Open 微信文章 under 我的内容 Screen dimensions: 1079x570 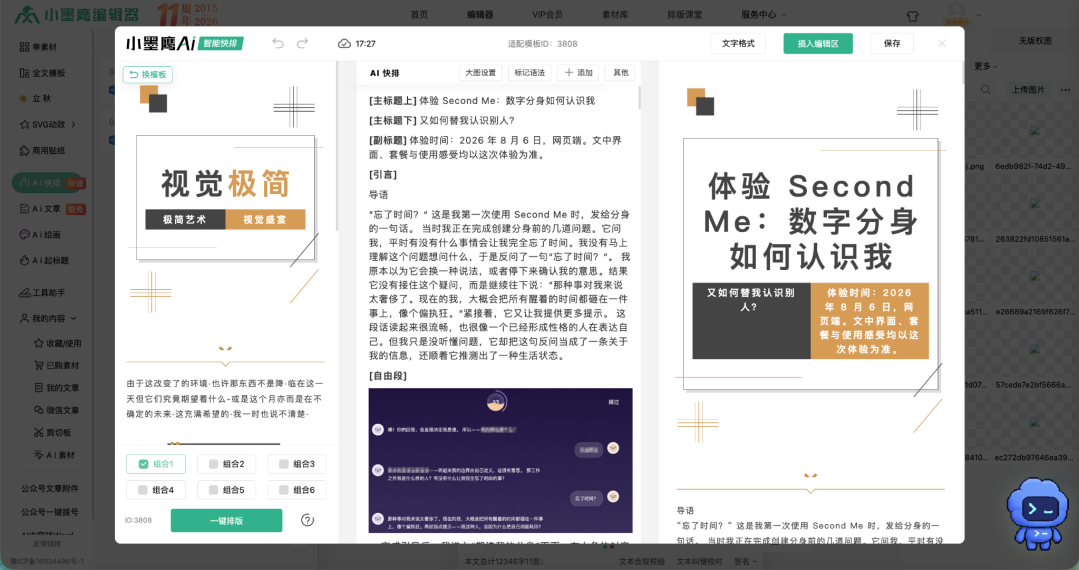click(57, 410)
